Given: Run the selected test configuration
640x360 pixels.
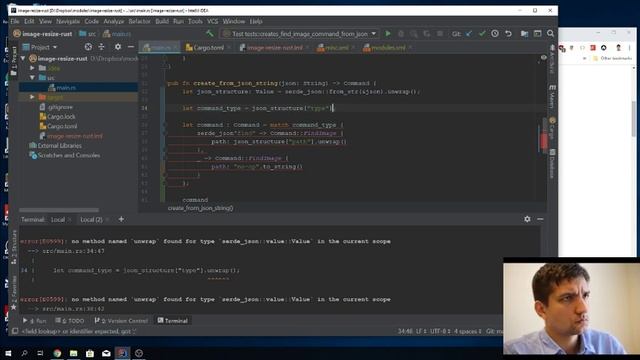Looking at the screenshot, I should point(388,34).
